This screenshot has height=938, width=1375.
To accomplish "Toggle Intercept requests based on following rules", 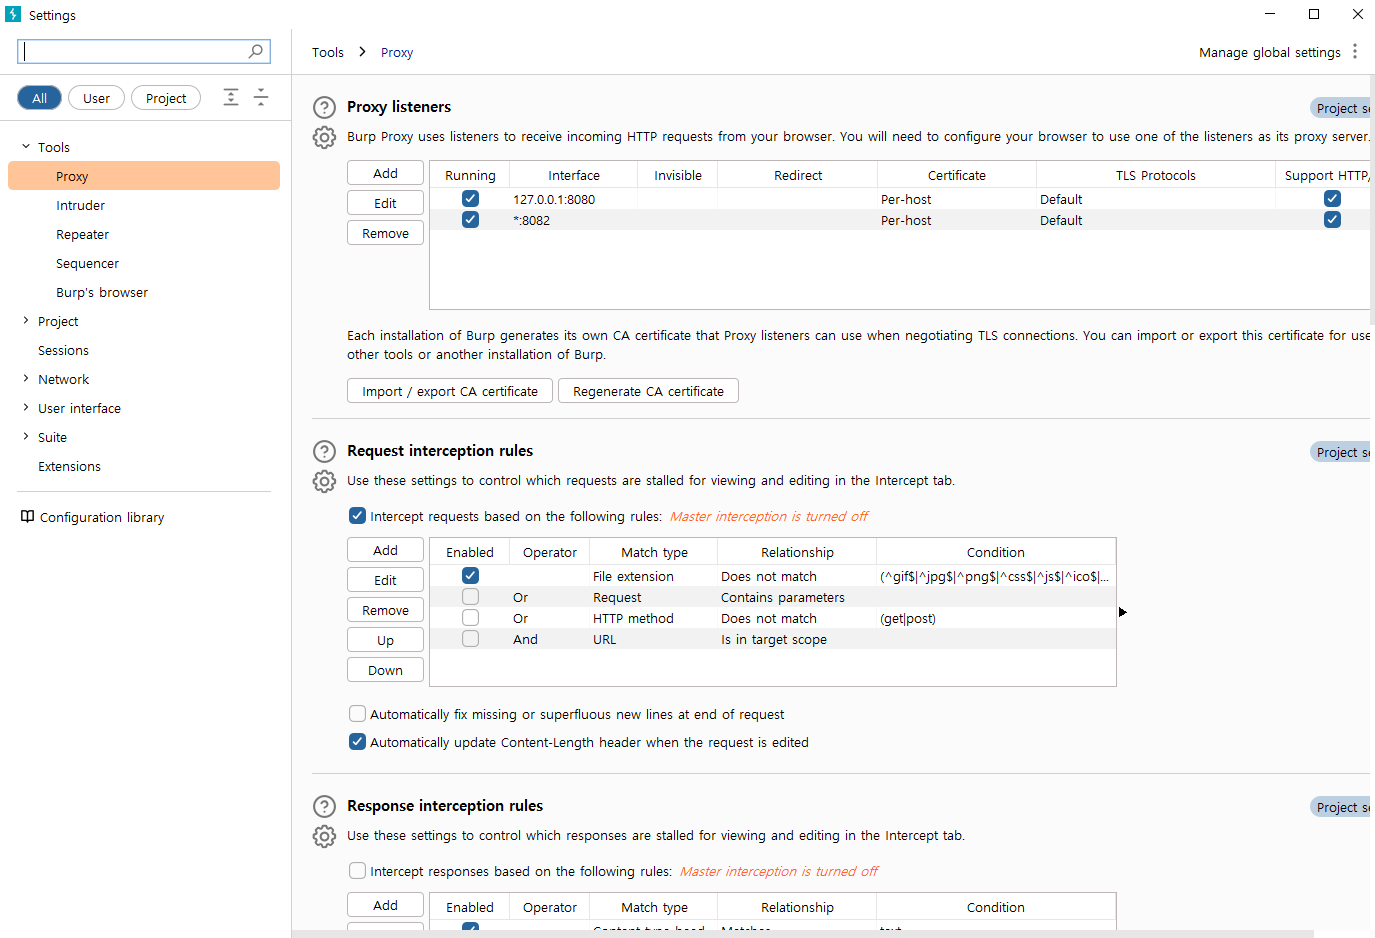I will pyautogui.click(x=357, y=516).
